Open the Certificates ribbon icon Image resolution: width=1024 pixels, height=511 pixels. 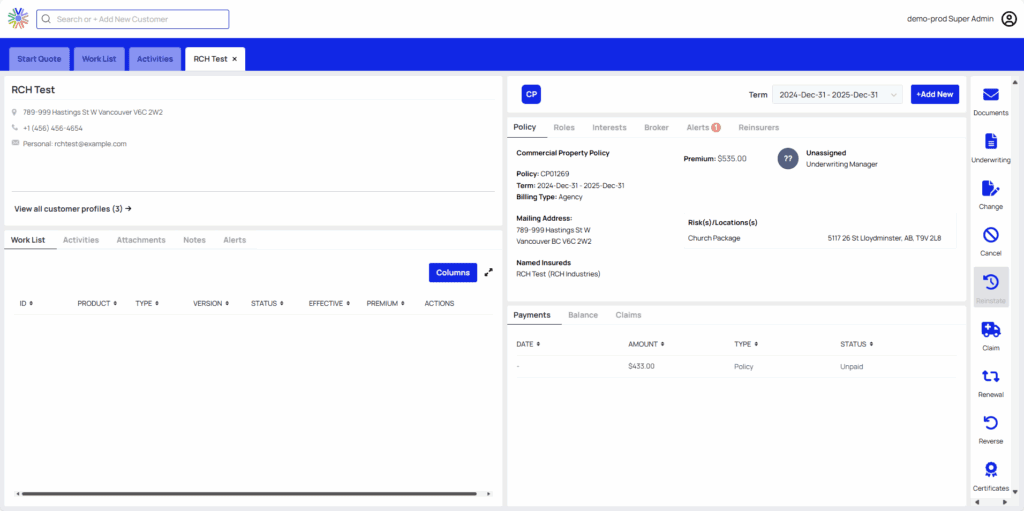pos(991,470)
